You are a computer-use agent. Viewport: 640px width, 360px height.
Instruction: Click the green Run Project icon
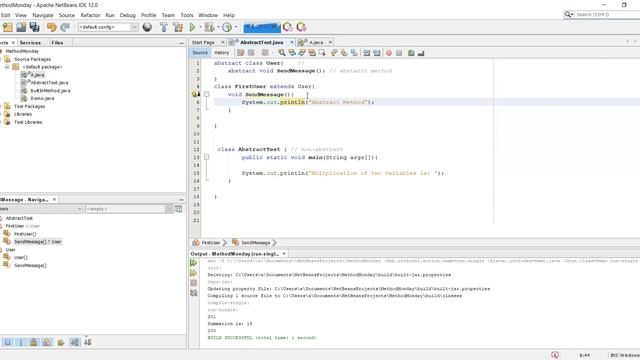coord(192,27)
